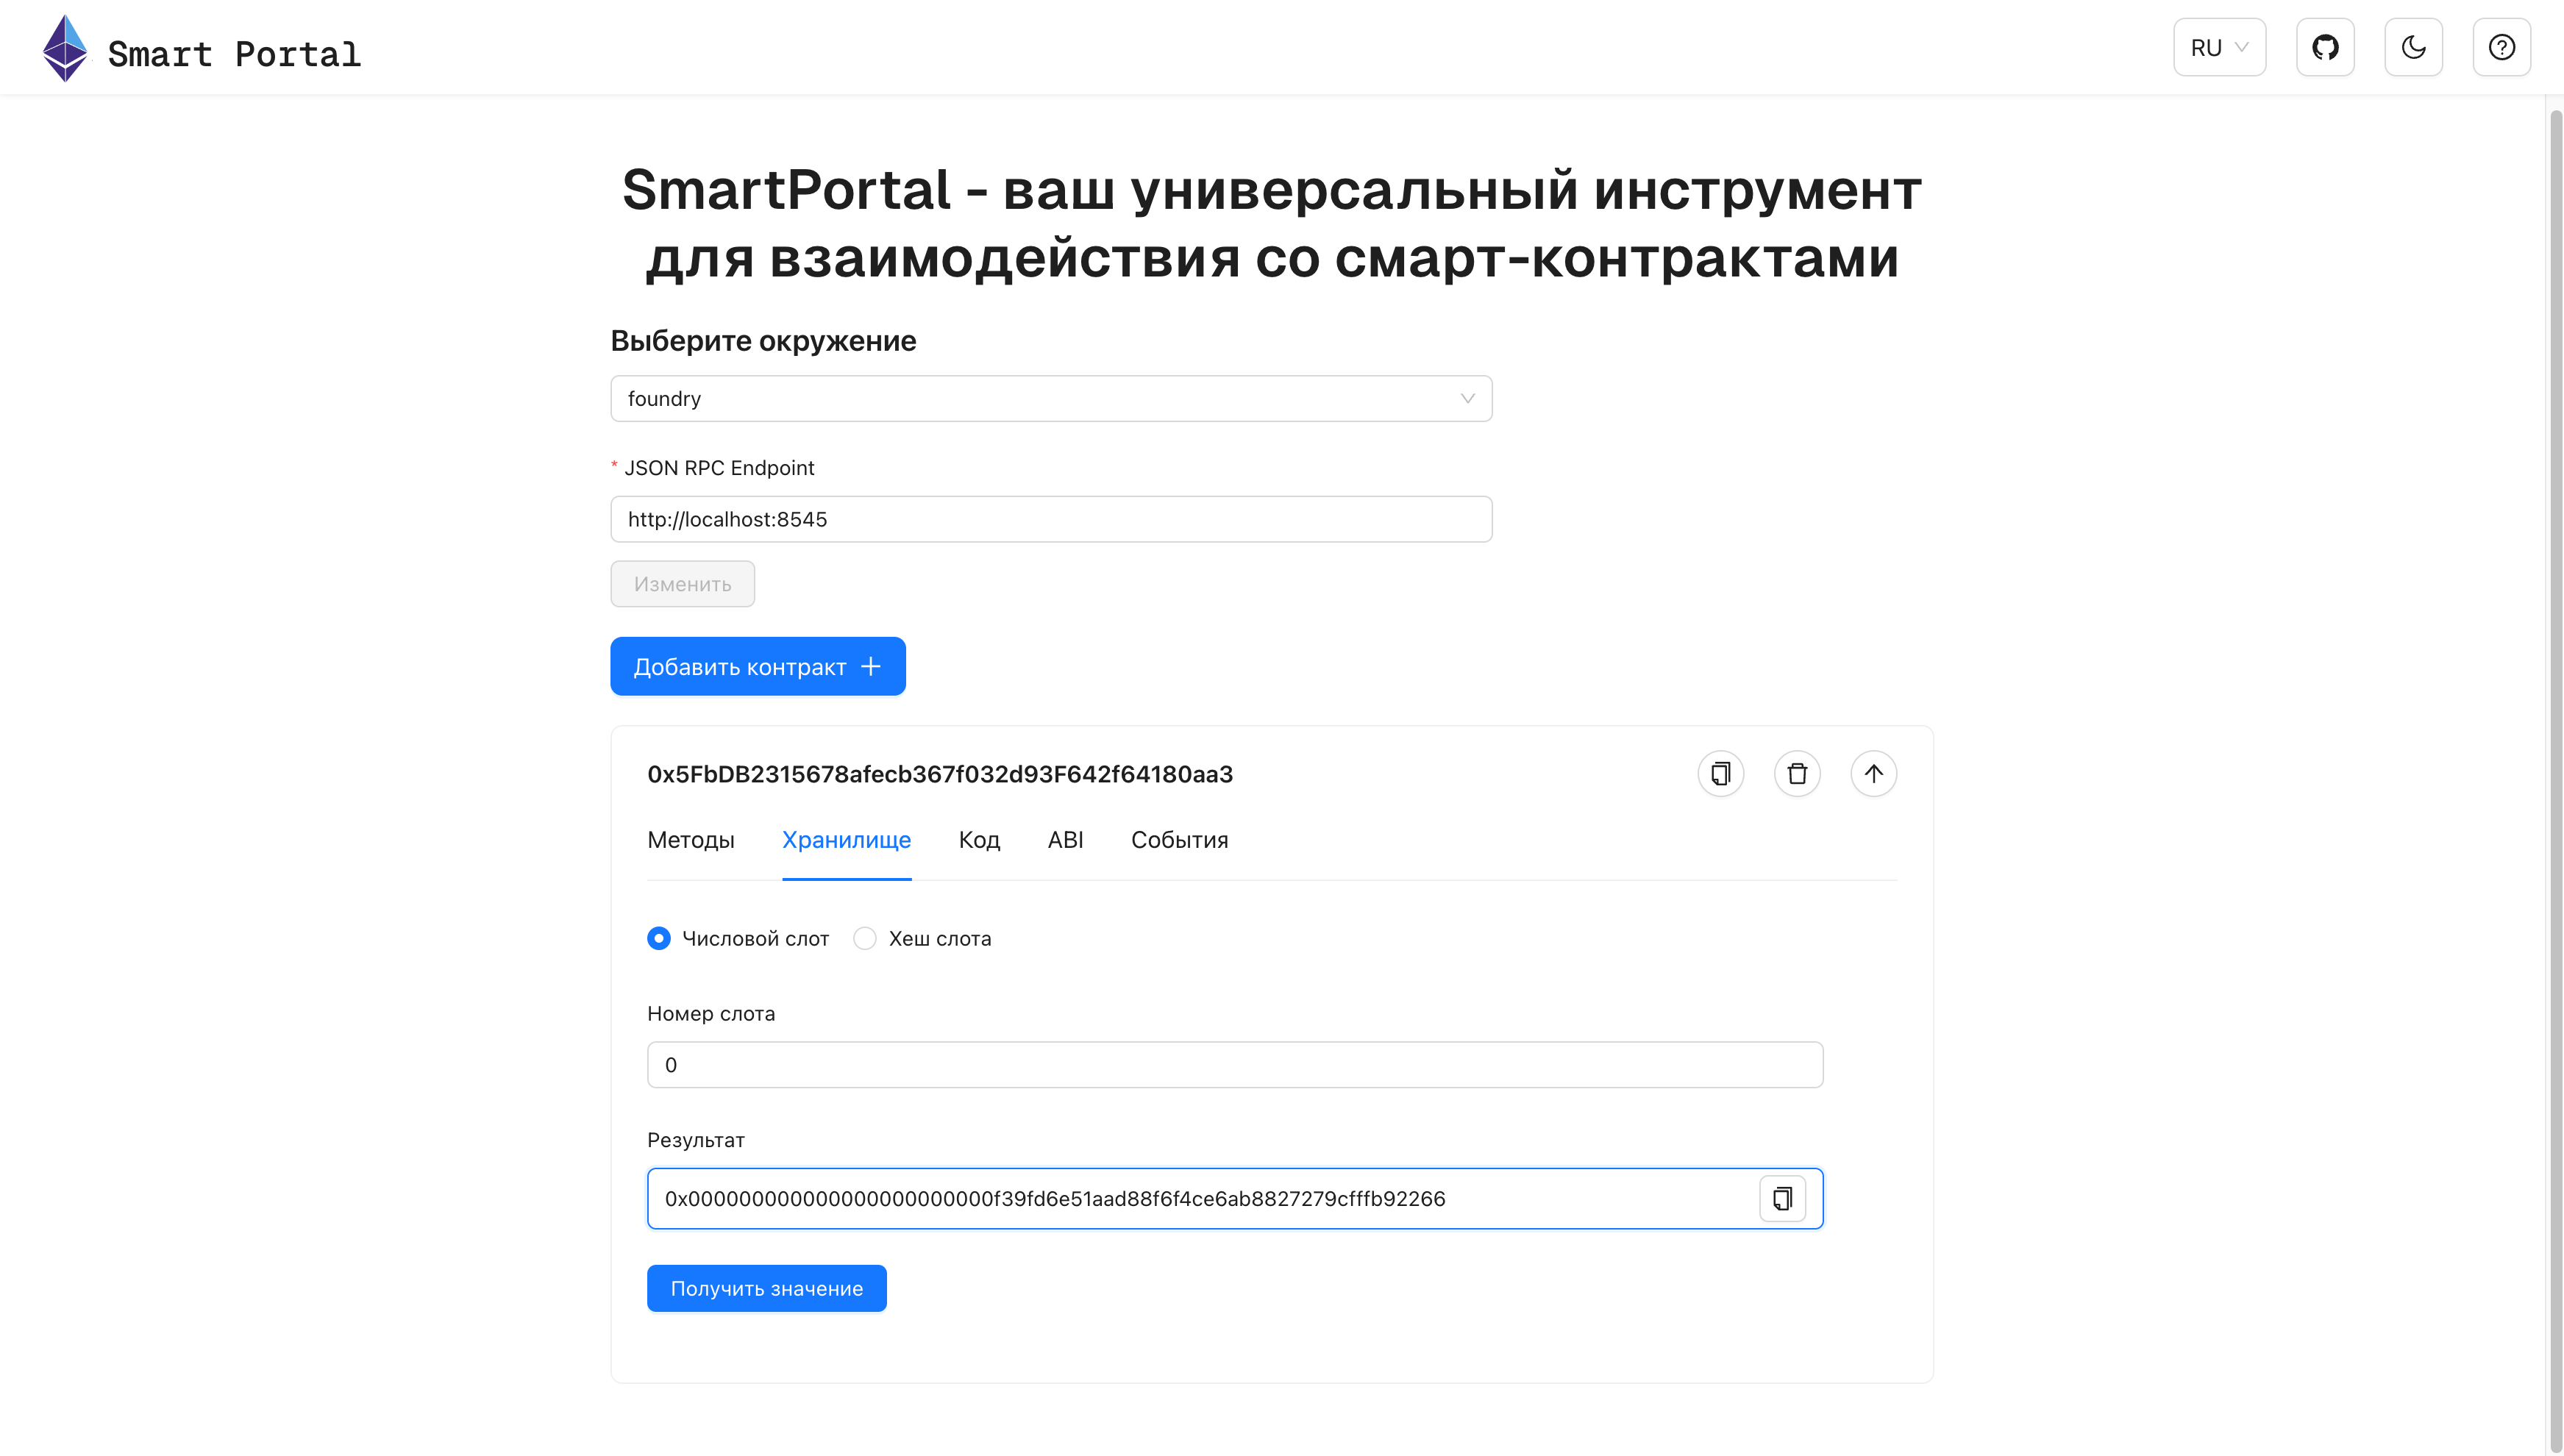Click the copy result value icon
Viewport: 2564px width, 1456px height.
[x=1782, y=1199]
